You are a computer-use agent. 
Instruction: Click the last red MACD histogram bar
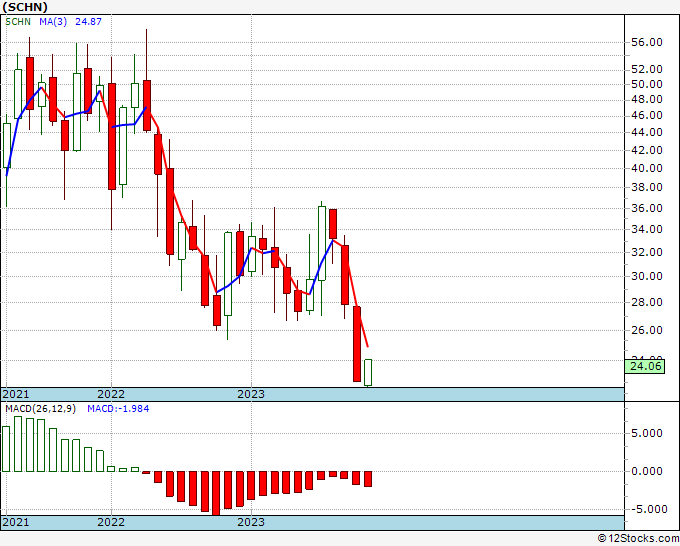pos(368,479)
